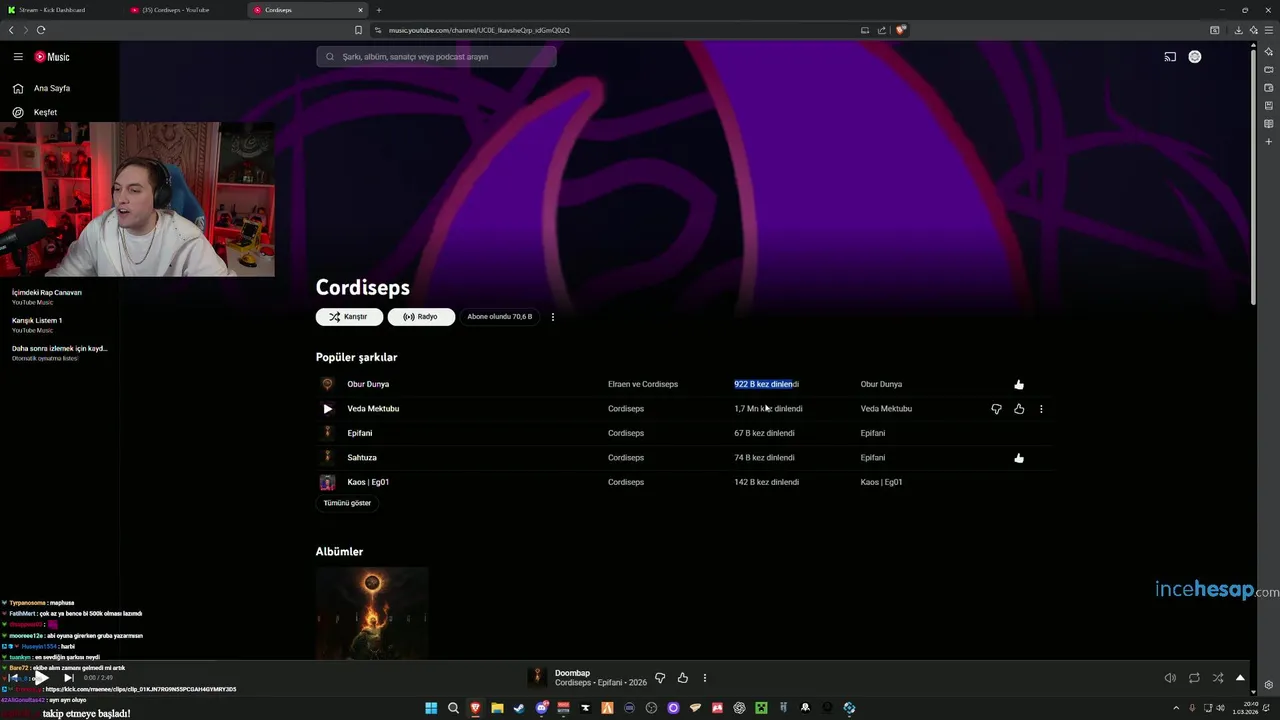
Task: Open the YouTube Music hamburger menu
Action: coord(18,57)
